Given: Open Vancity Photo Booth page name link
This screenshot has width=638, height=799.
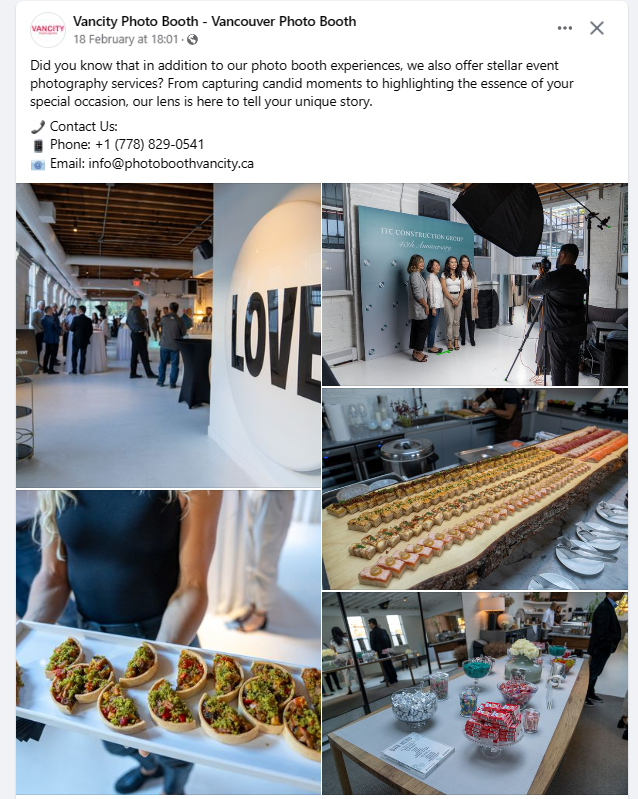Looking at the screenshot, I should coord(215,21).
